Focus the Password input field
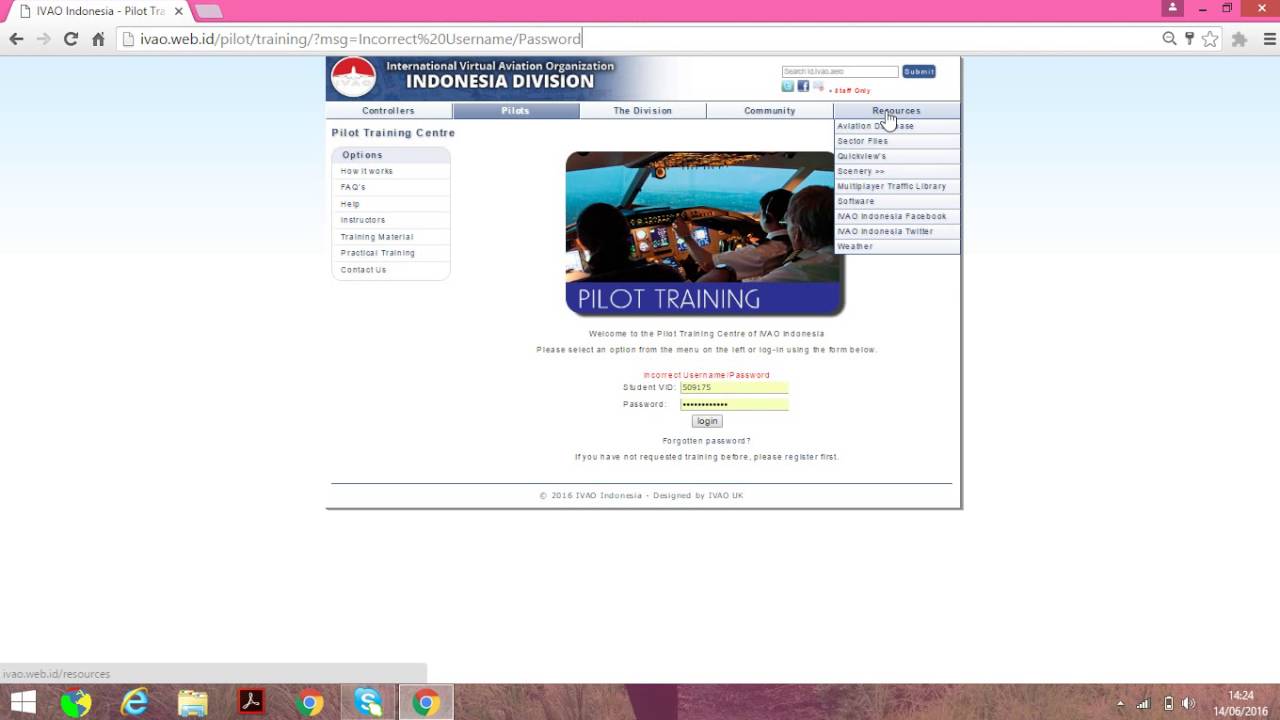Viewport: 1280px width, 720px height. (734, 404)
